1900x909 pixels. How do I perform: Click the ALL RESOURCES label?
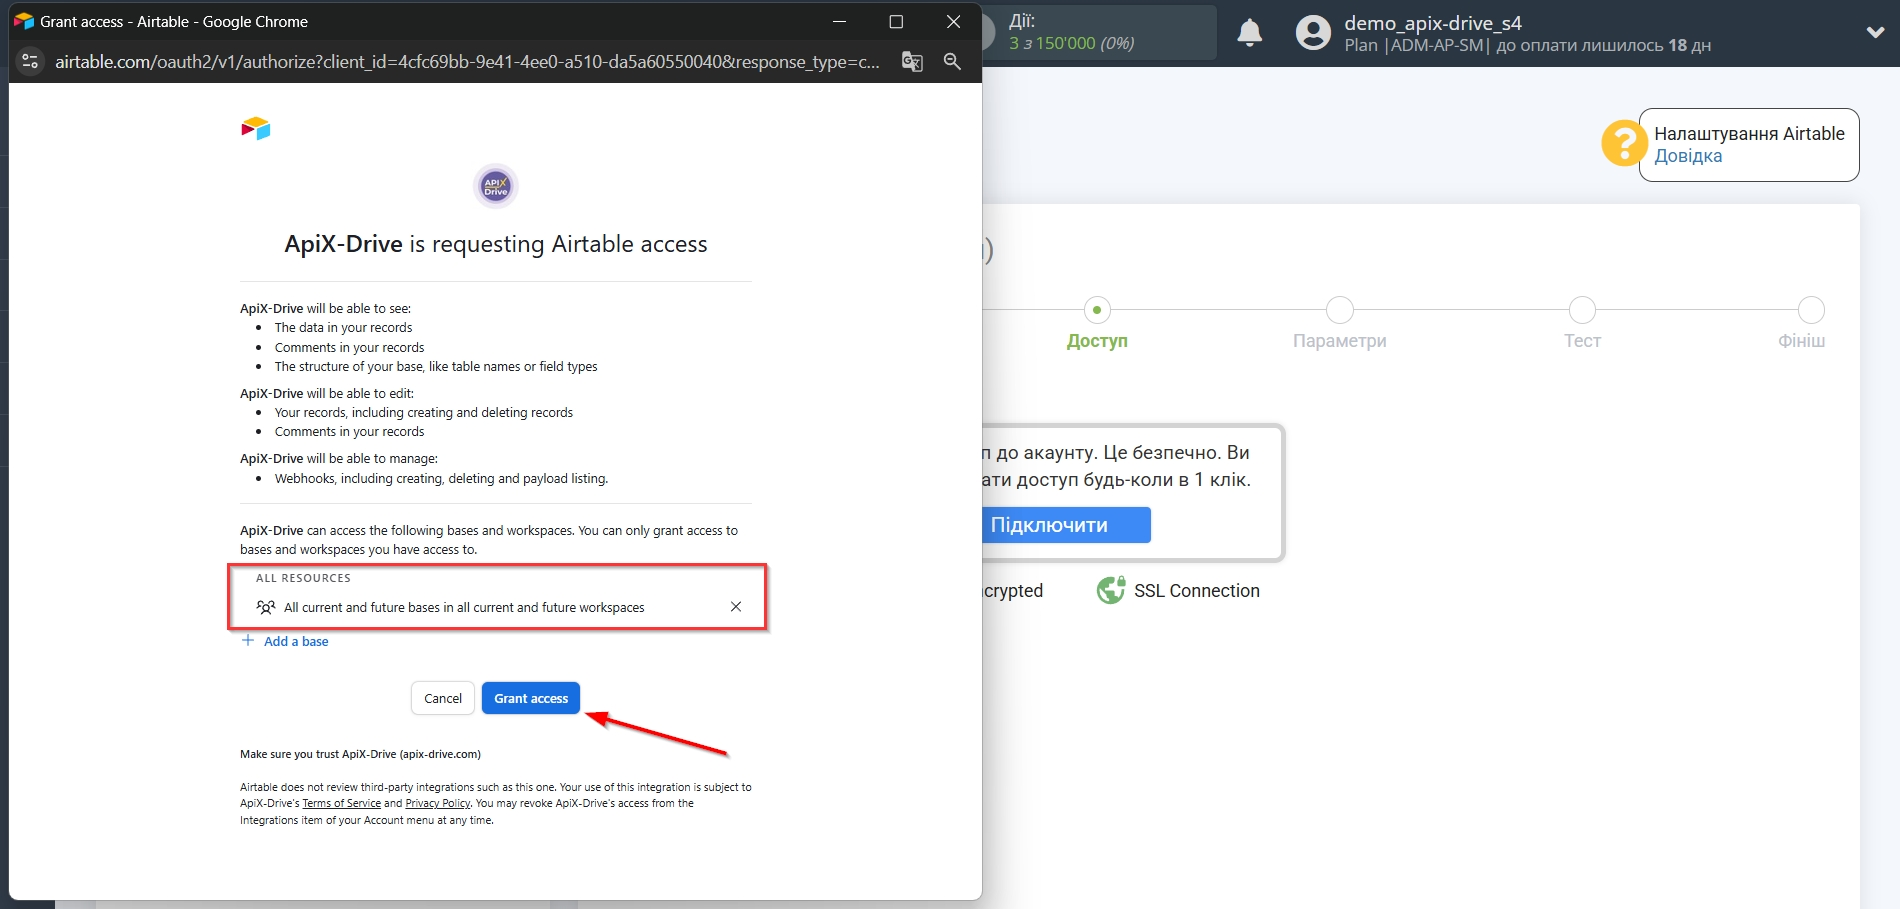pos(303,578)
